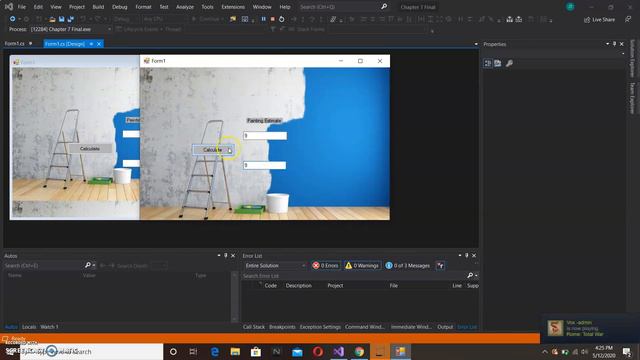Open the Process dropdown showing Chapter 7 Final.exe
The height and width of the screenshot is (360, 640).
71,29
